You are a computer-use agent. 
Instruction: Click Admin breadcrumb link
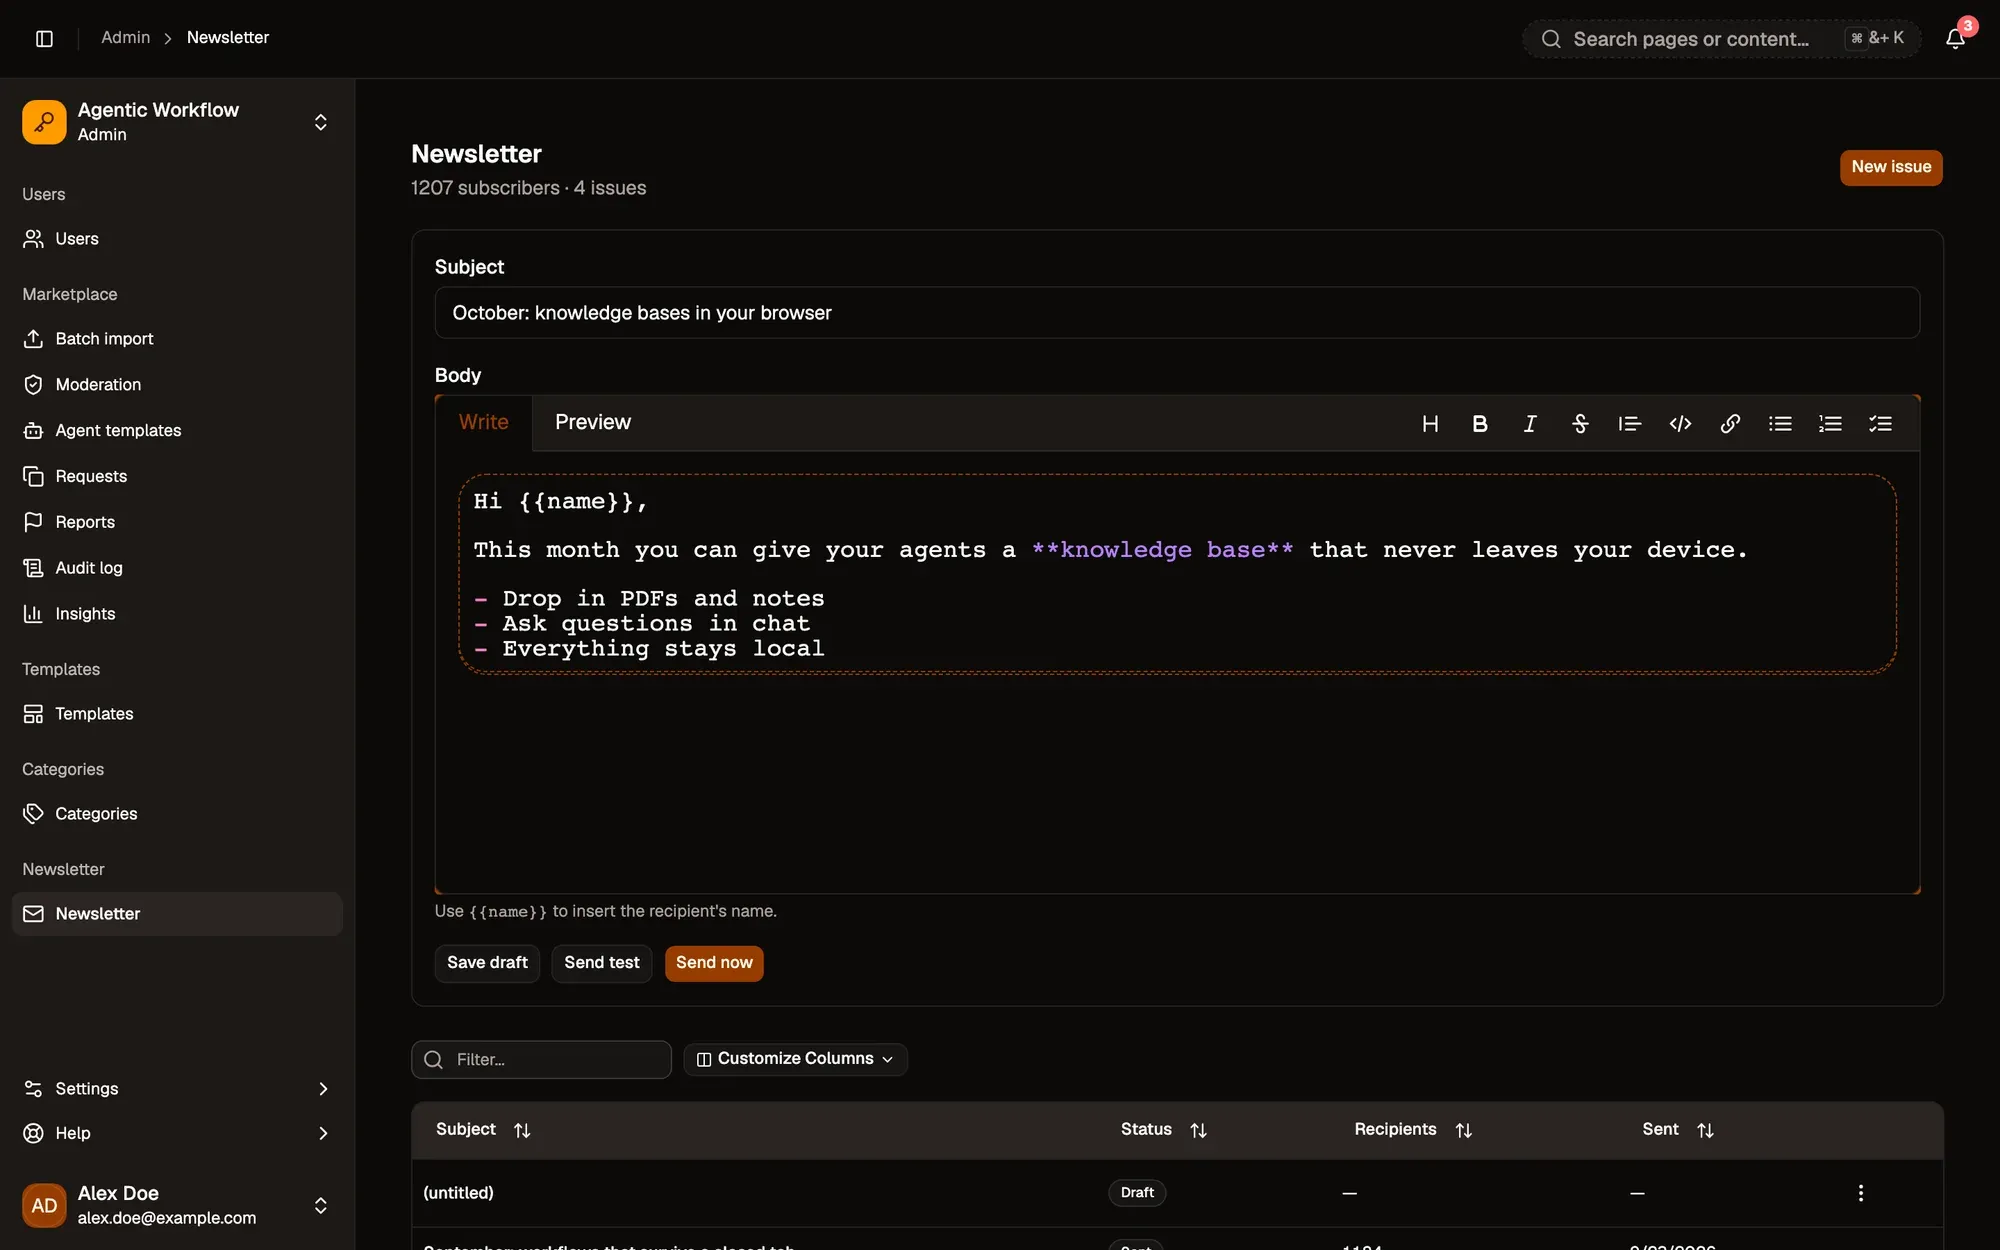(125, 38)
